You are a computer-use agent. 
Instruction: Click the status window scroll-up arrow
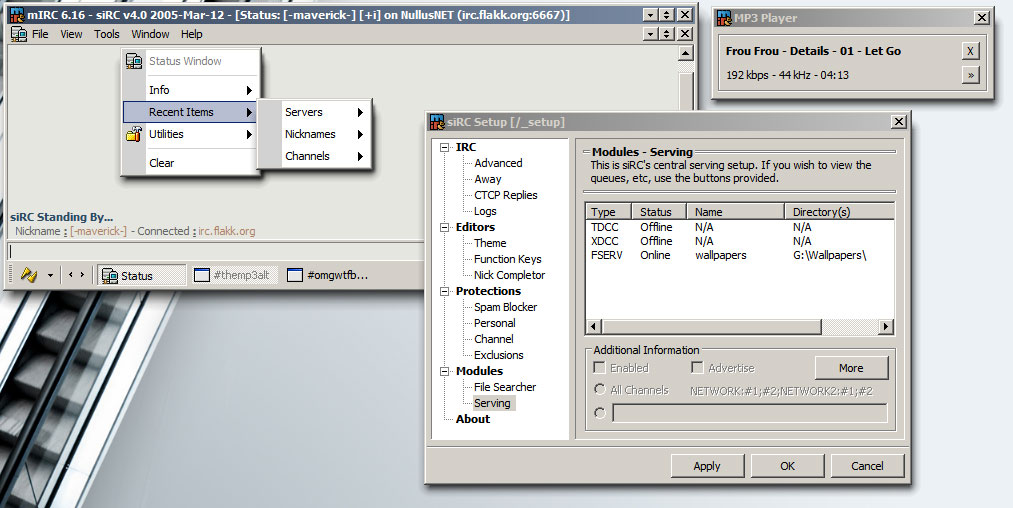685,53
